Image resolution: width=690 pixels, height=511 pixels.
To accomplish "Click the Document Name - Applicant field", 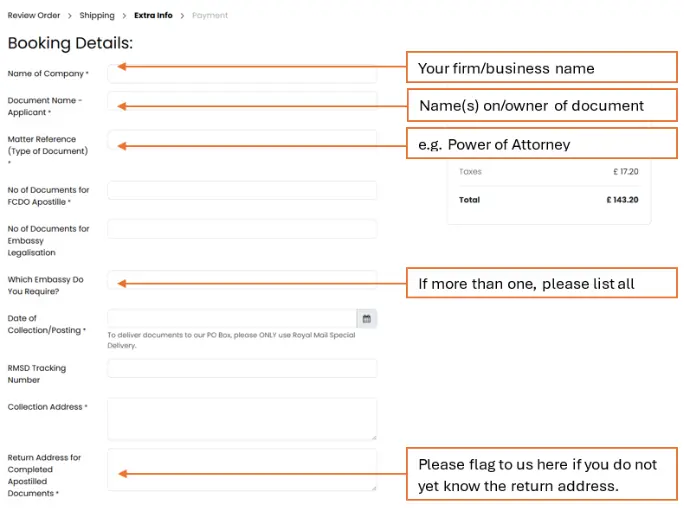I will [242, 102].
